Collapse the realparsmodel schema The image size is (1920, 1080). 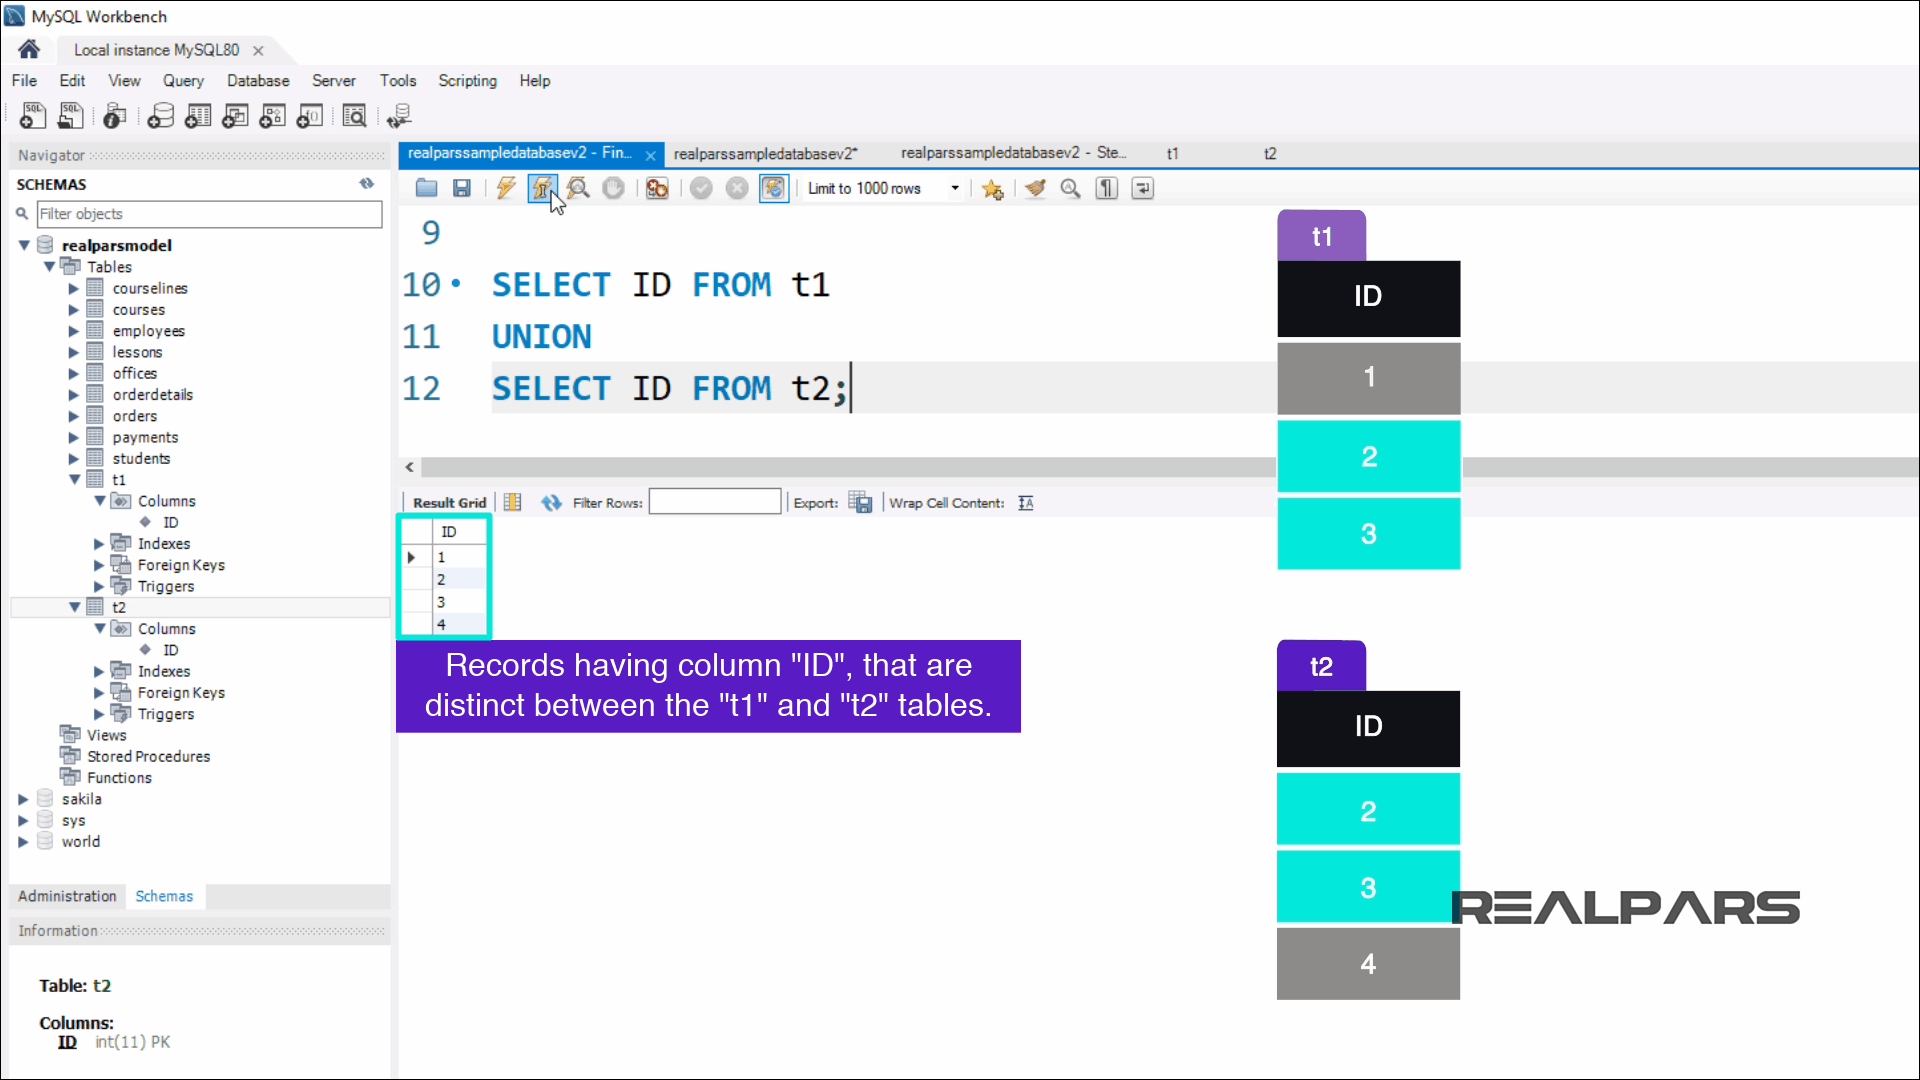23,245
